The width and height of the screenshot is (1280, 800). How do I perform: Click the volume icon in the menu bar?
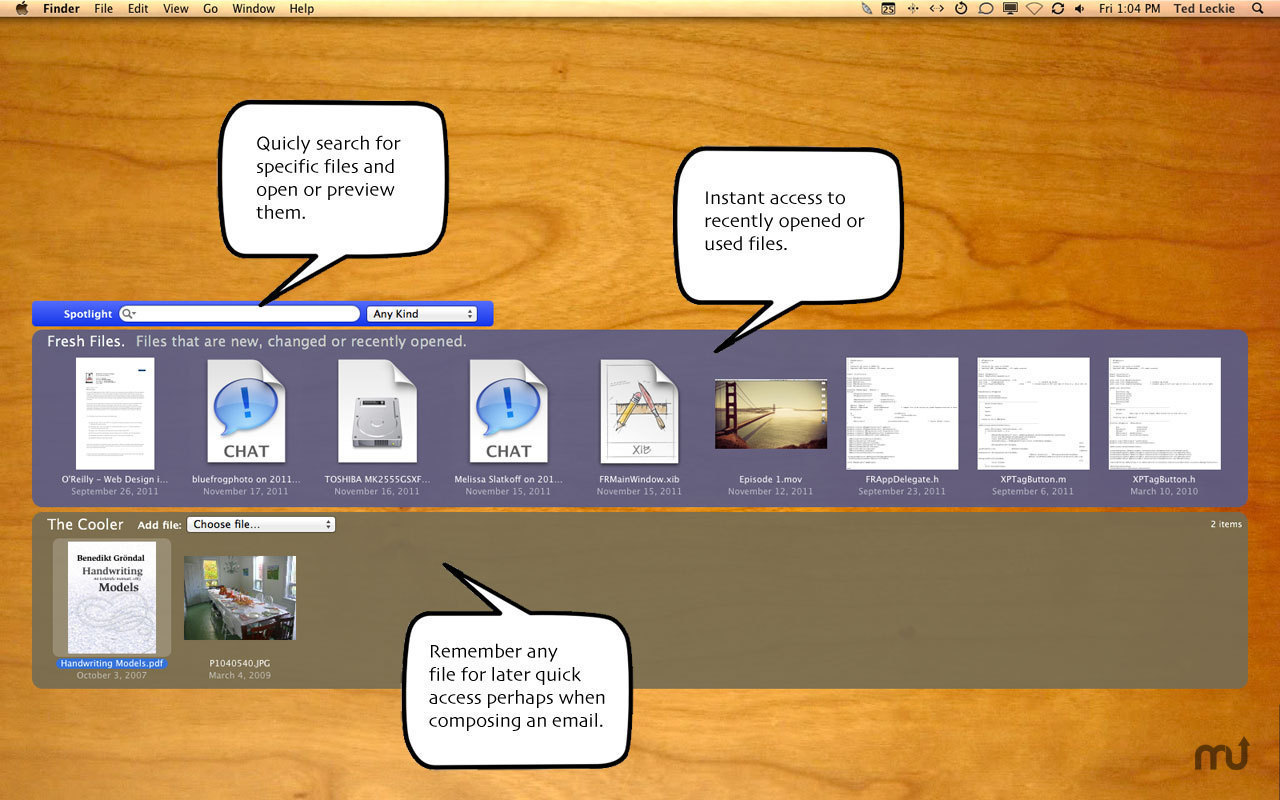click(1079, 9)
